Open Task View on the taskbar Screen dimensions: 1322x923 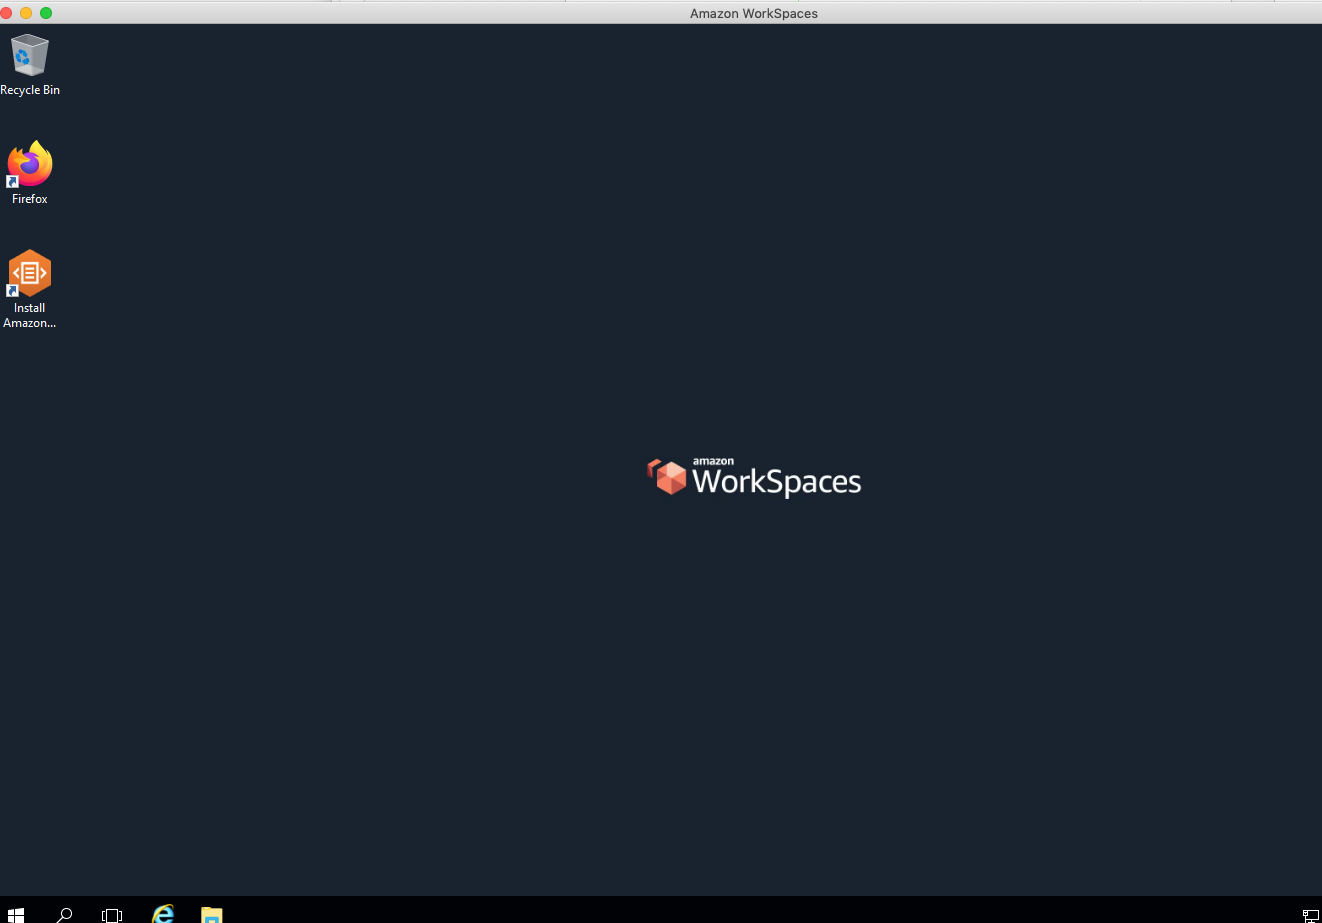(112, 914)
